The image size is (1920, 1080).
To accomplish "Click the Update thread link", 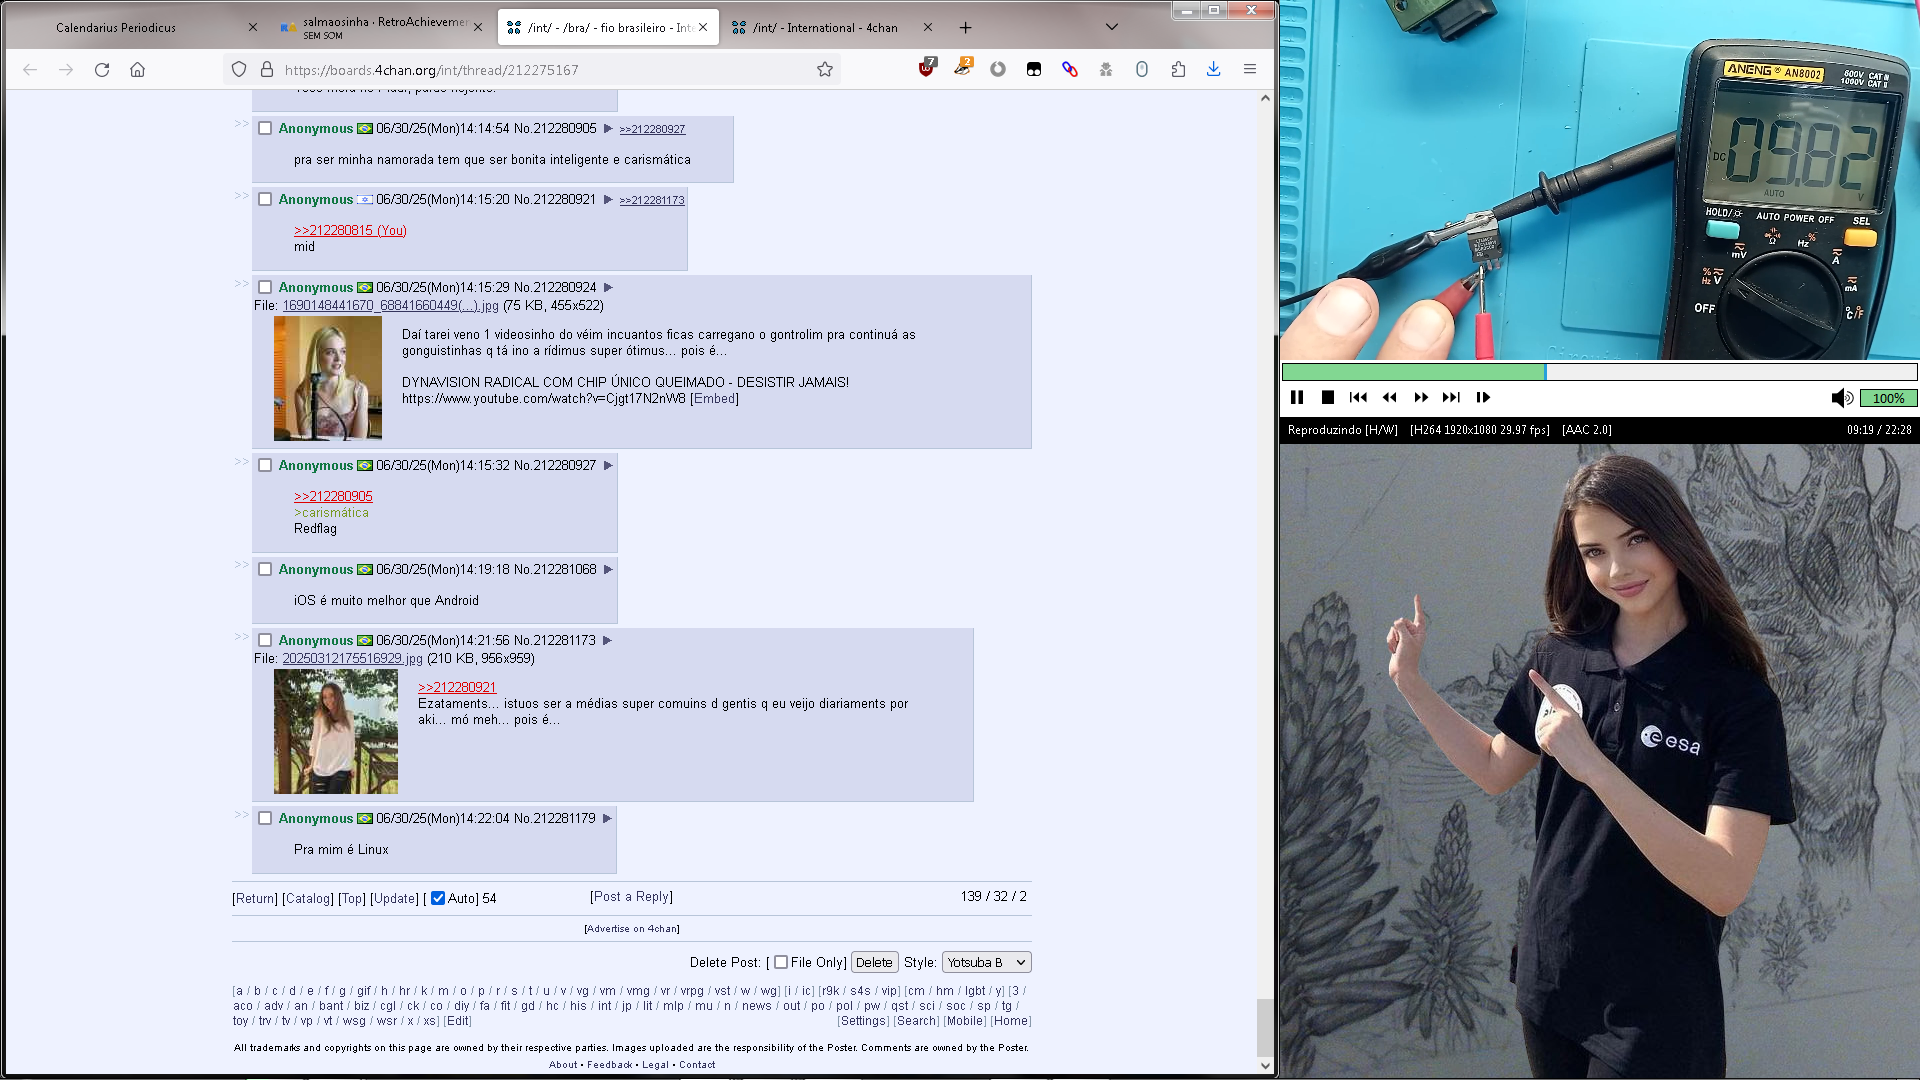I will click(394, 898).
